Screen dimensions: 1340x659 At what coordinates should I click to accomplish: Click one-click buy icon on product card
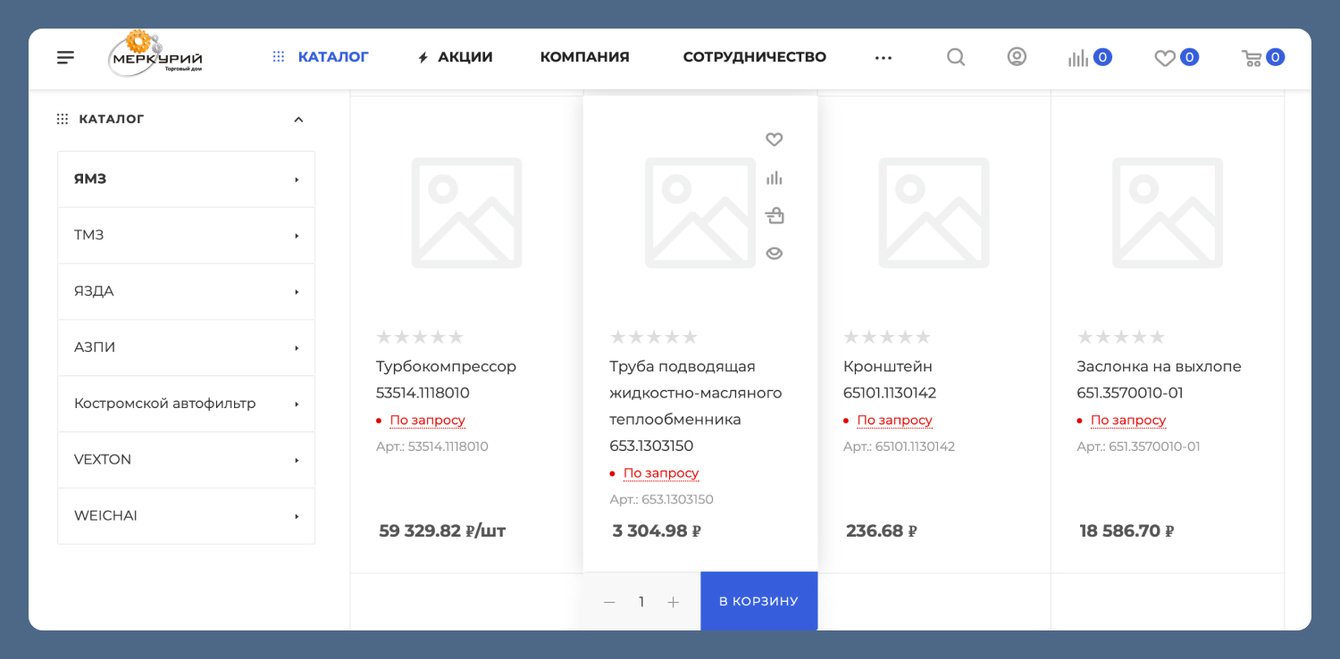click(774, 215)
